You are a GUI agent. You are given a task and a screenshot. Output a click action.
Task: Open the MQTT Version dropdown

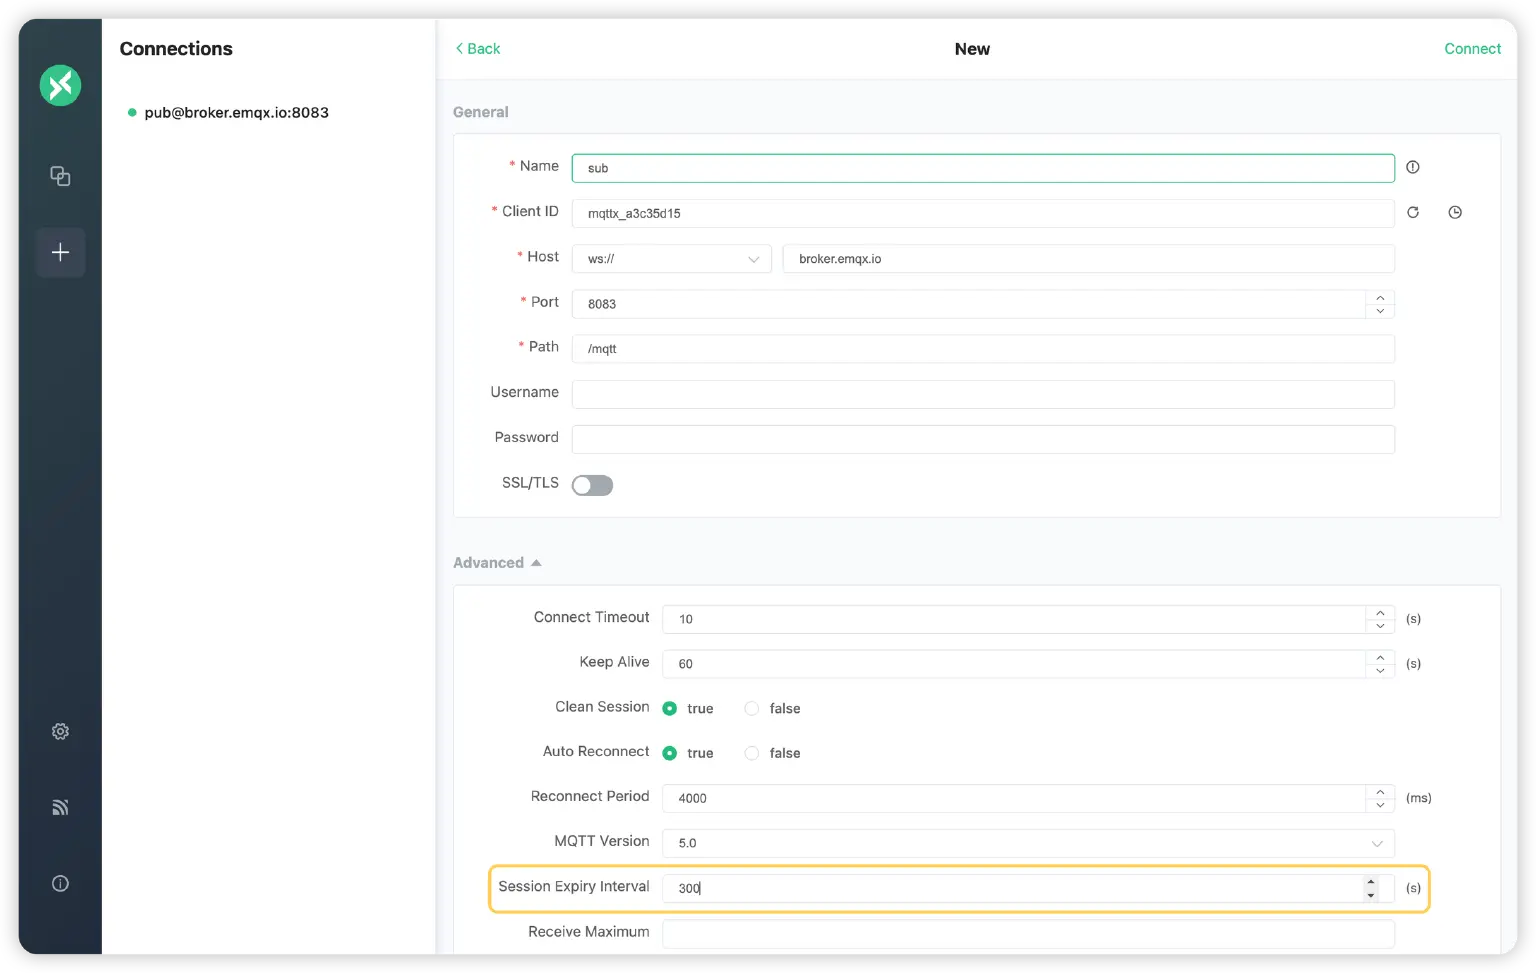[x=1027, y=843]
